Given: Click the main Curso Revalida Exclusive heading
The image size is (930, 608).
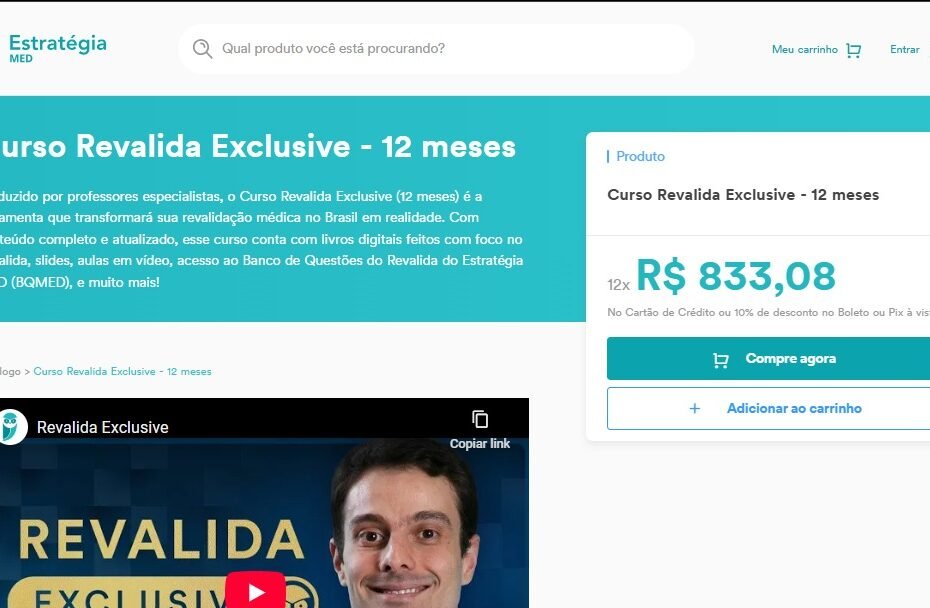Looking at the screenshot, I should coord(257,146).
